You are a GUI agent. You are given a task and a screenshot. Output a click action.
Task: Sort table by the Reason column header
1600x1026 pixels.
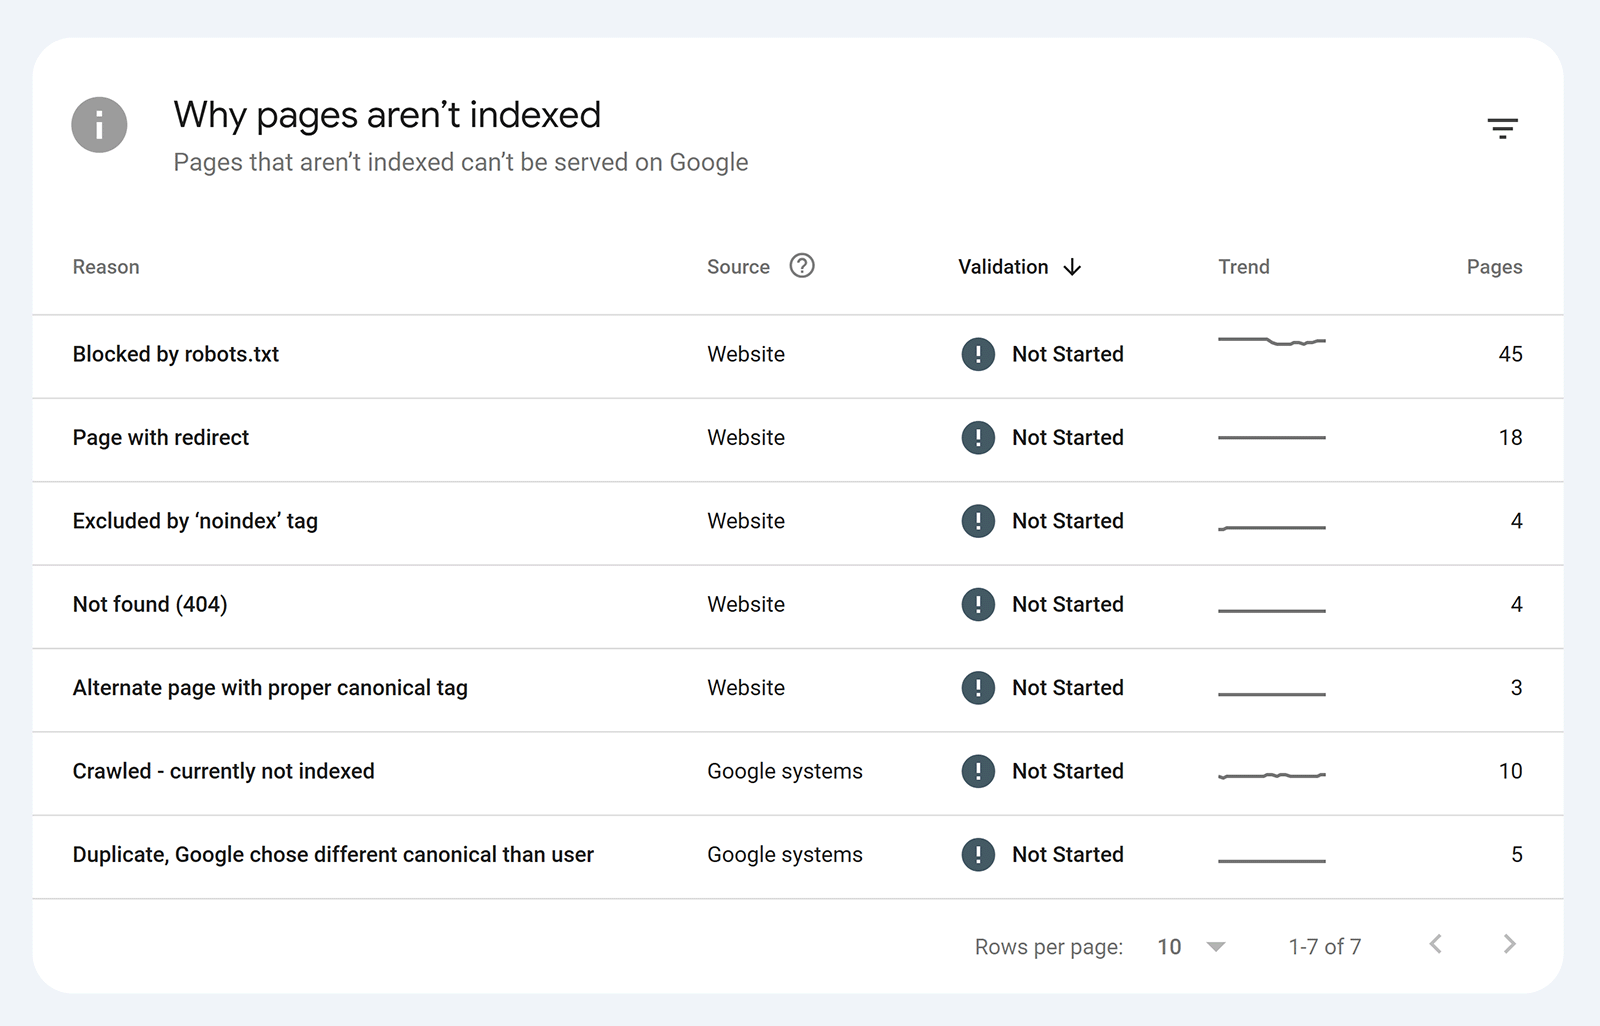coord(105,266)
